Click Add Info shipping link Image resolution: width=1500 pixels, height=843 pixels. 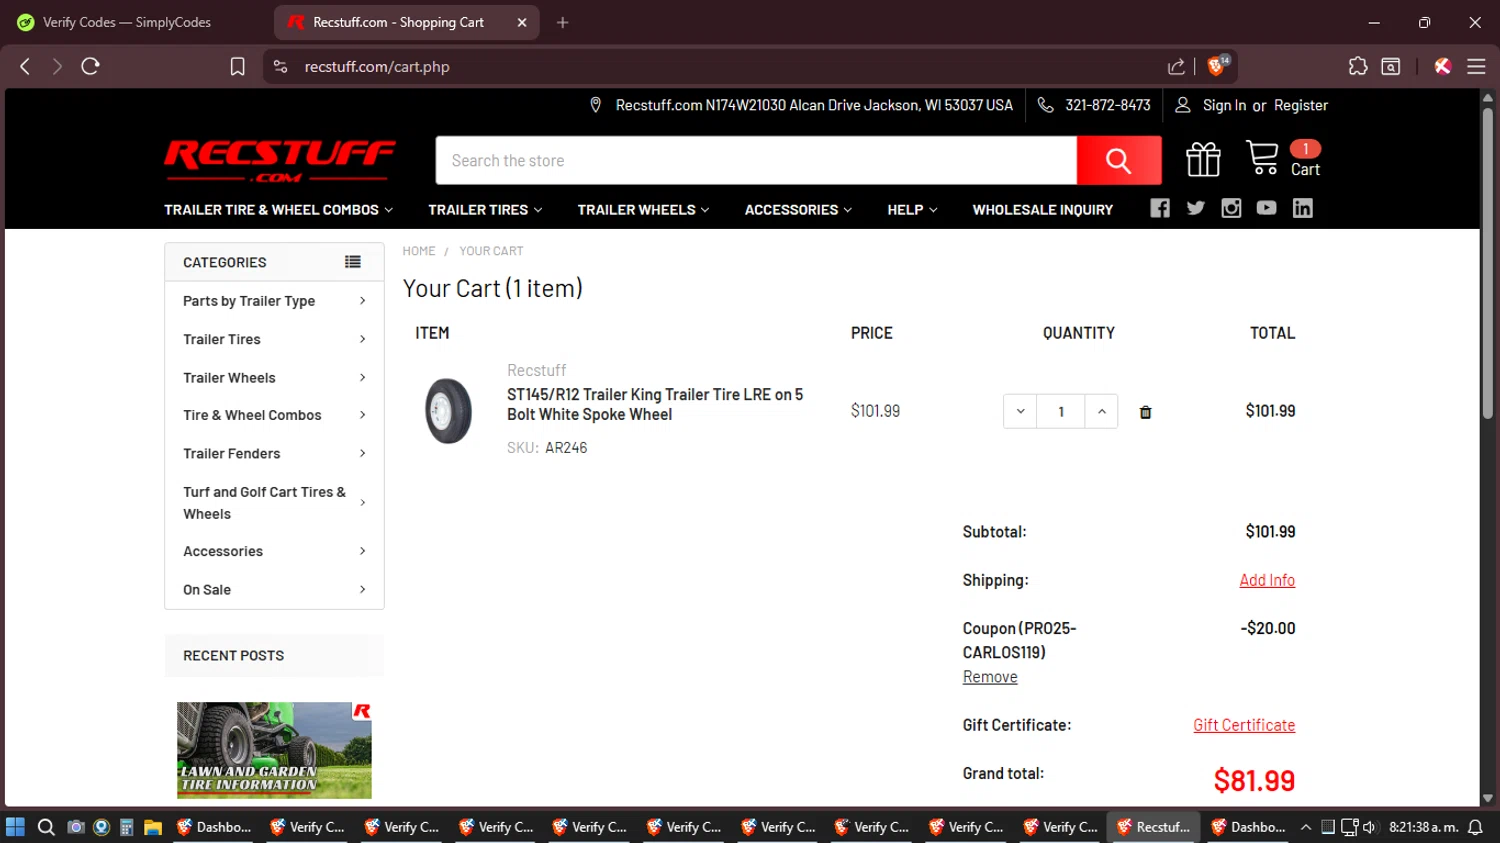point(1267,580)
